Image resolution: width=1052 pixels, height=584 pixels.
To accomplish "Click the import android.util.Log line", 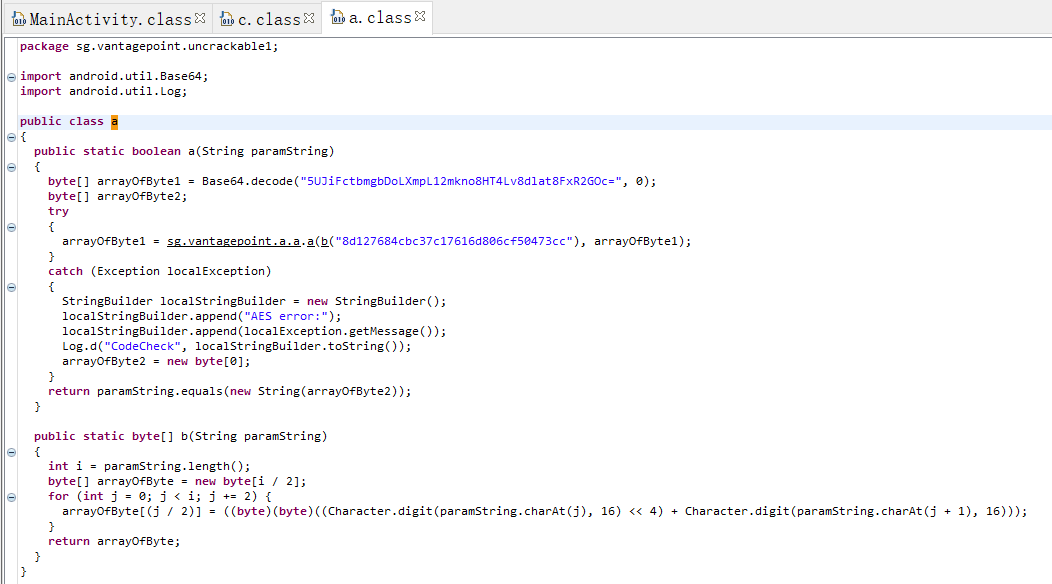I will 103,91.
